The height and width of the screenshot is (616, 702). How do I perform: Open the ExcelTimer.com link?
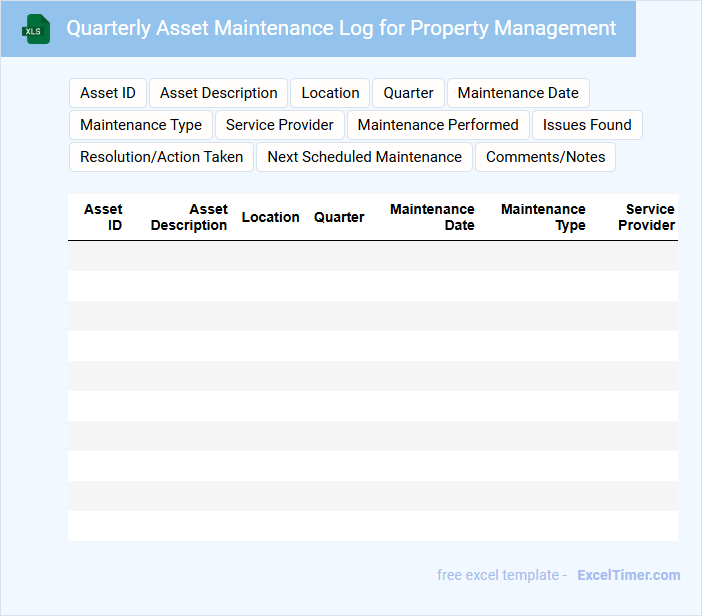(x=628, y=575)
